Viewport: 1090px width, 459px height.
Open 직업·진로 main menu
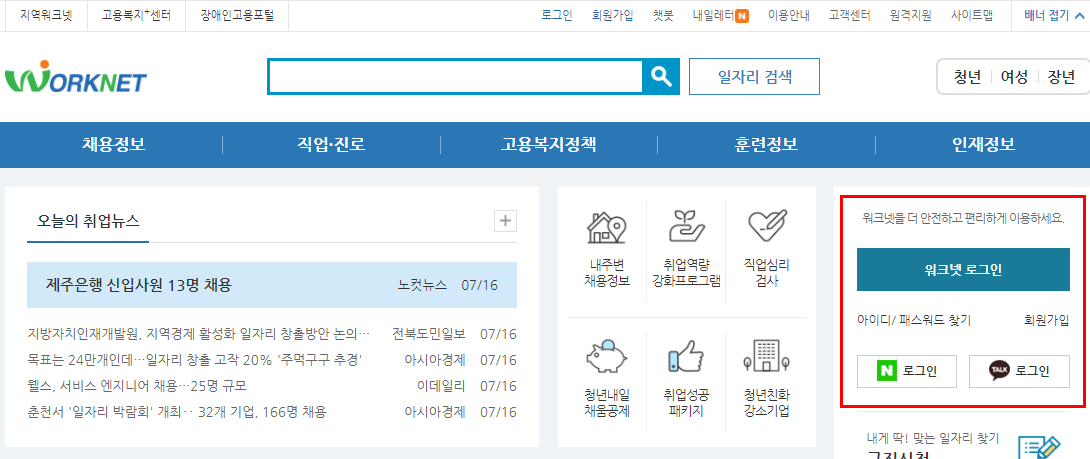(331, 145)
